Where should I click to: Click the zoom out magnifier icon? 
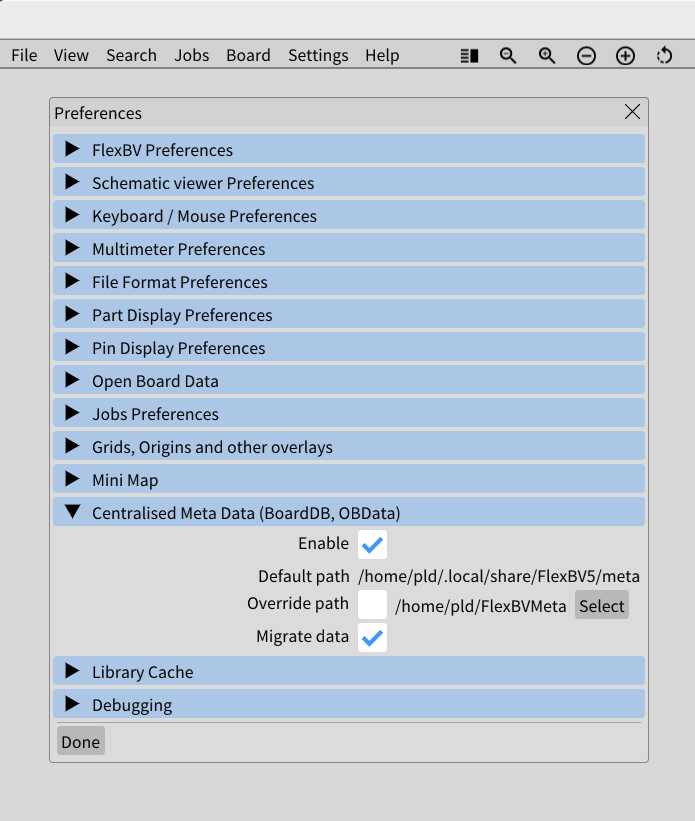point(508,56)
